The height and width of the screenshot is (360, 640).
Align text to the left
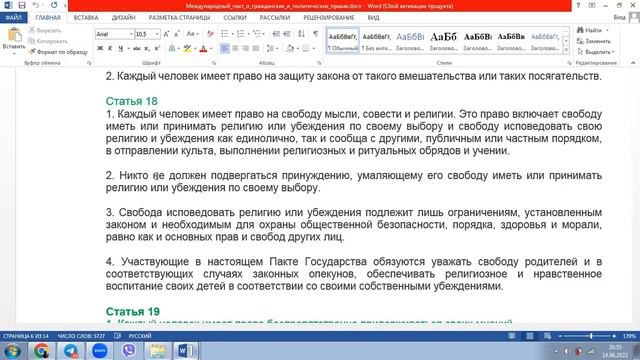pos(224,48)
